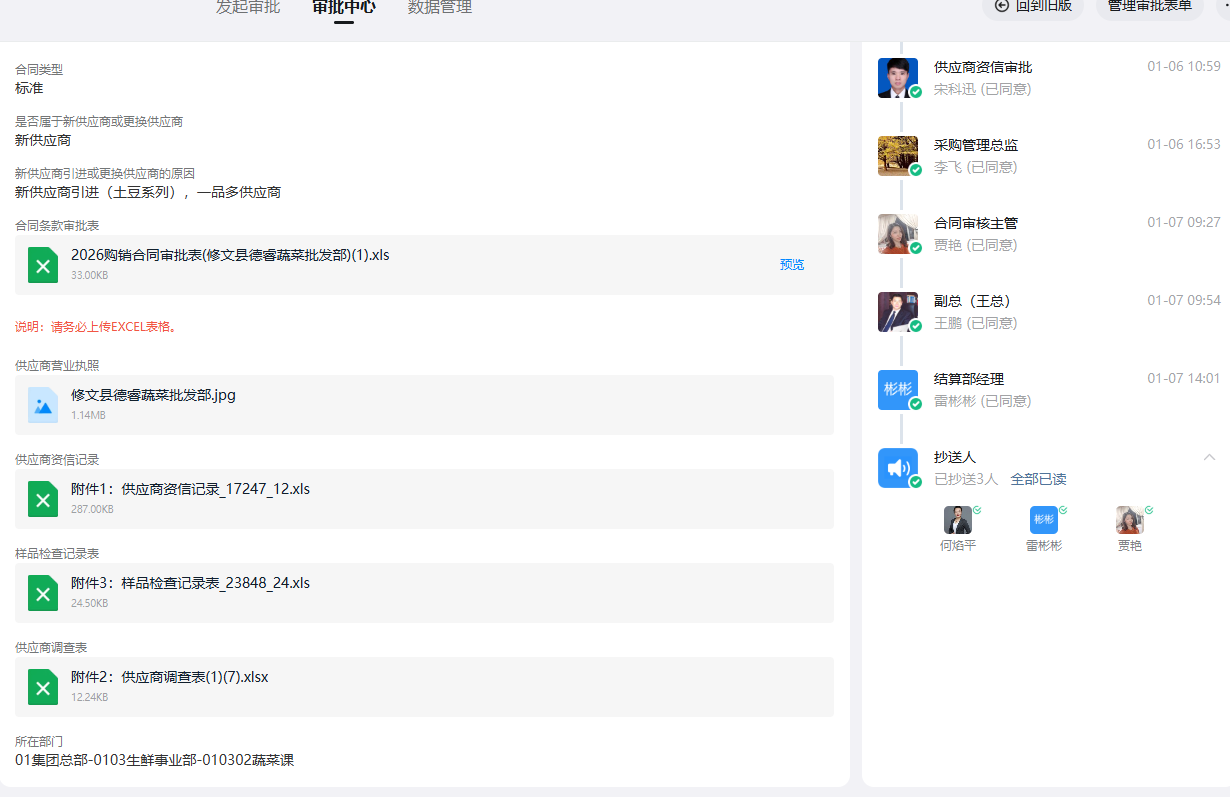Click the 回到旧版 button
The width and height of the screenshot is (1230, 797).
1033,6
